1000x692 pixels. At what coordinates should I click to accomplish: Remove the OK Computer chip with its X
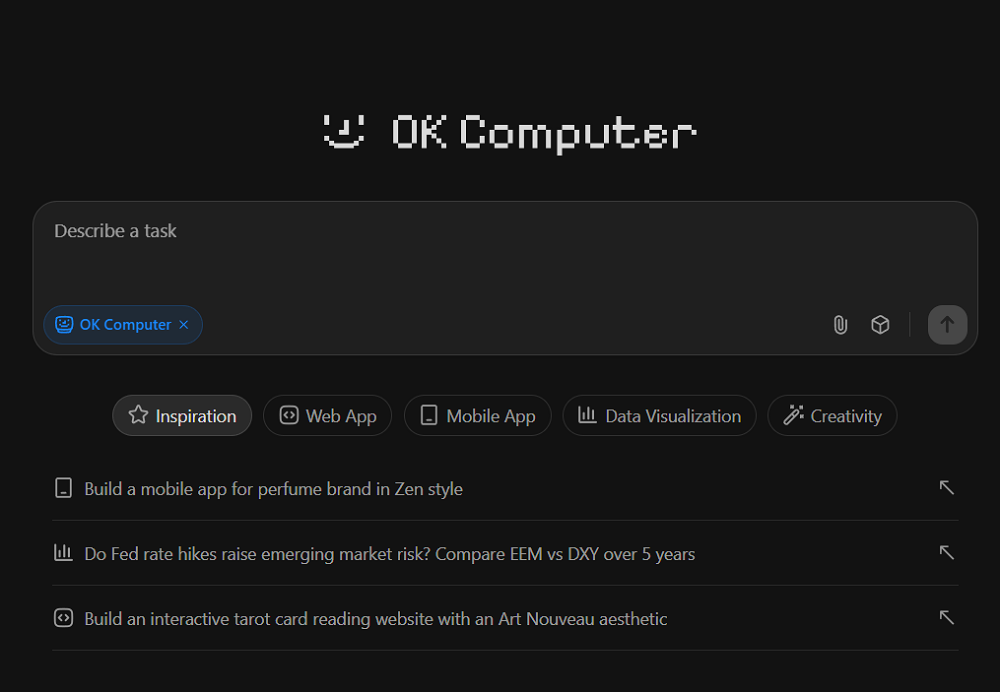pos(183,325)
